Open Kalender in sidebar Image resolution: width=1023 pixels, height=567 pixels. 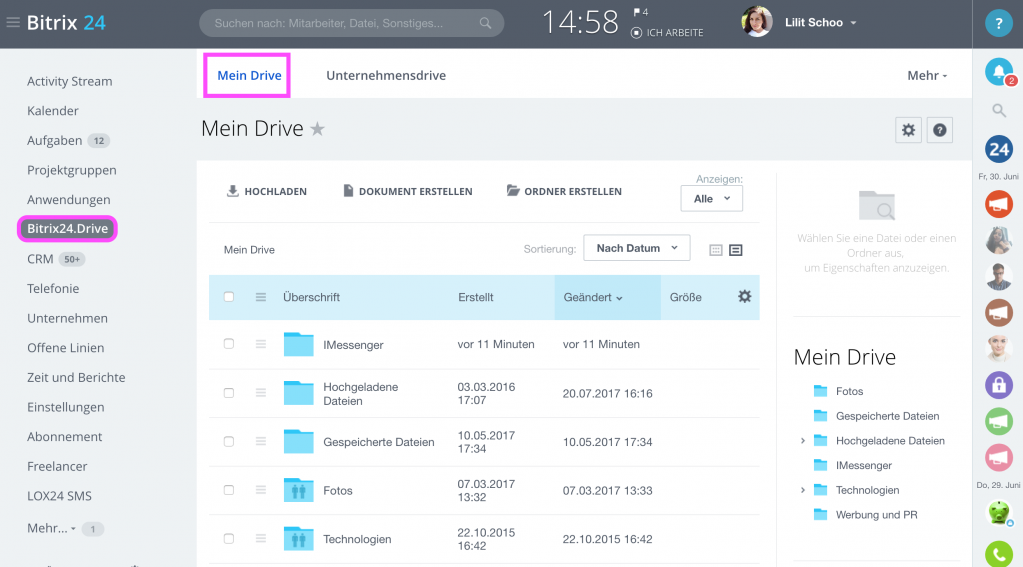(x=52, y=111)
